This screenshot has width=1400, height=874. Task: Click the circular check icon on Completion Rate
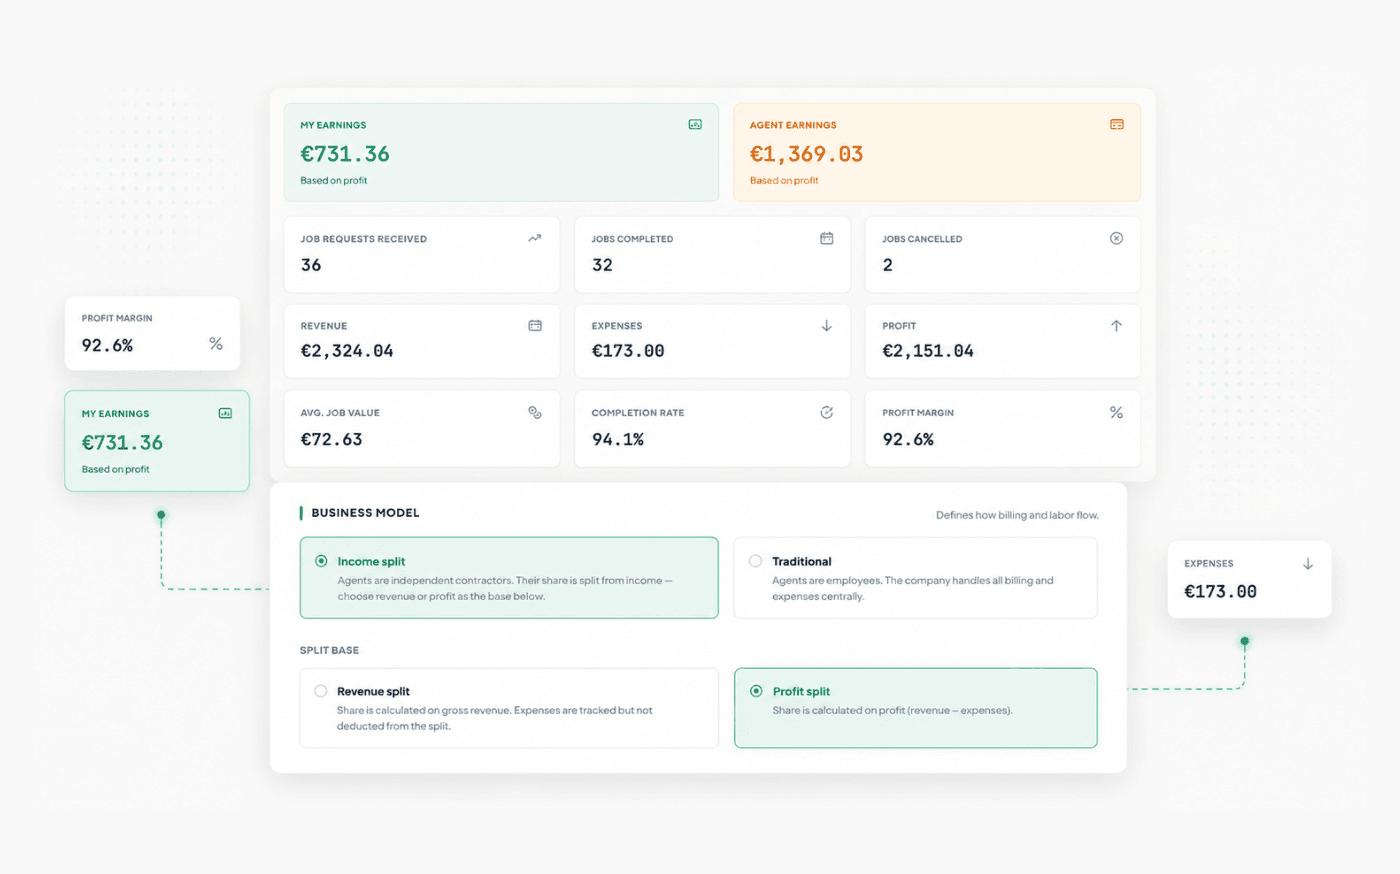827,412
